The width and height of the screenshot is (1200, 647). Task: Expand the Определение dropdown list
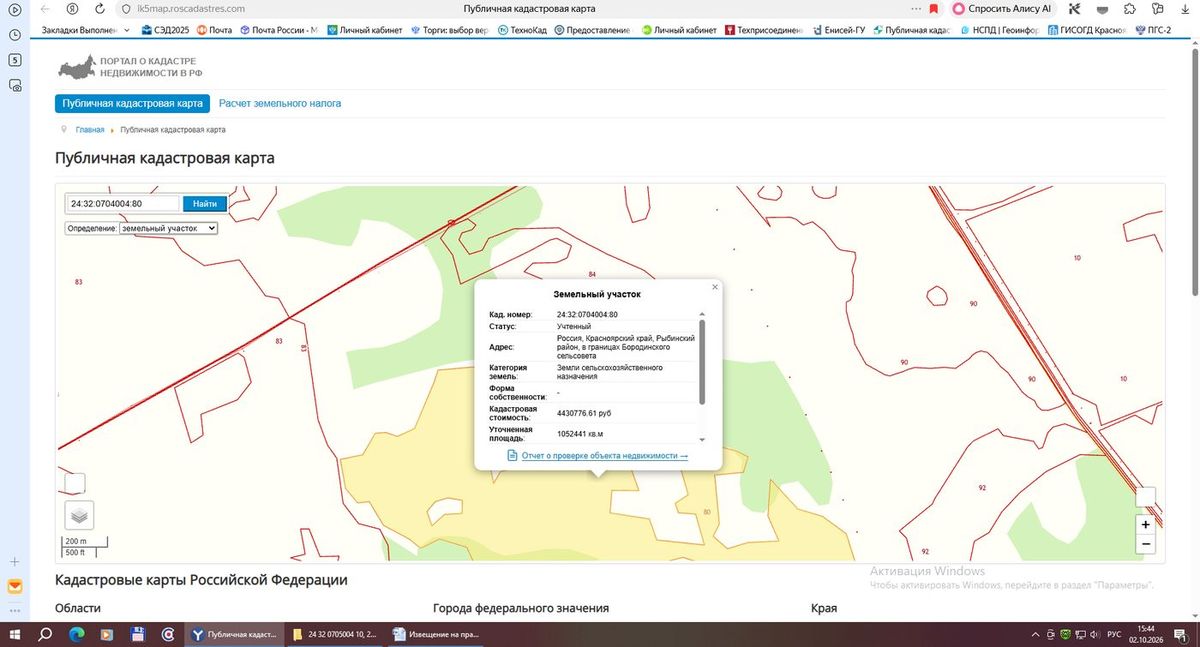[x=168, y=228]
